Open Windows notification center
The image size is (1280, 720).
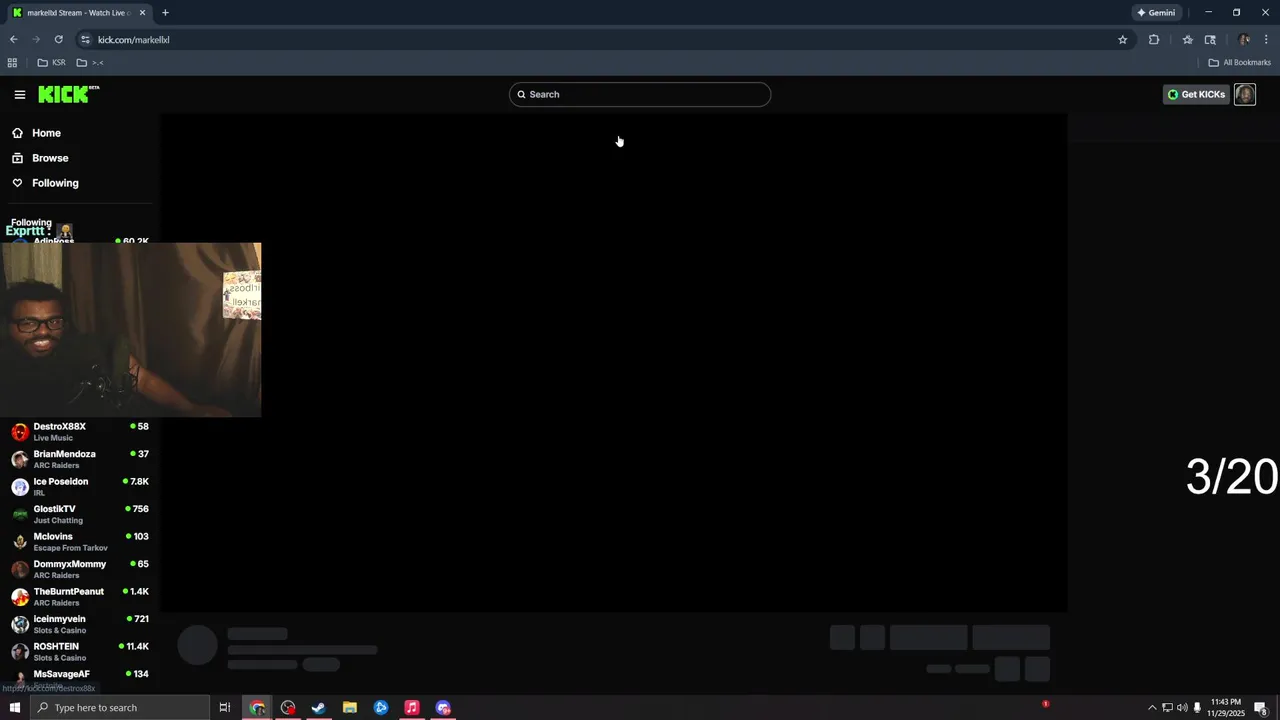click(x=1261, y=708)
